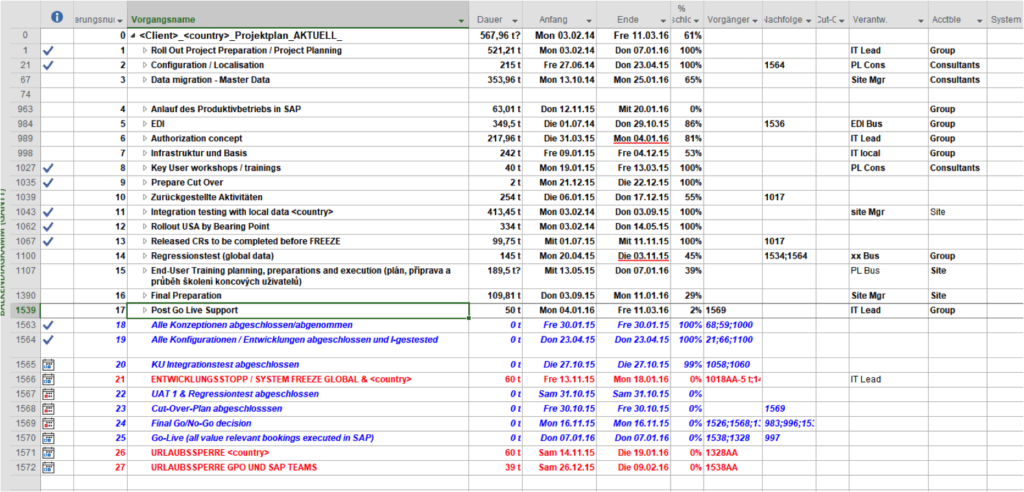Click calendar icon for URLAUBSSPERRE GPO UND SAP TEAMS
Screen dimensions: 1024x492
(x=47, y=467)
